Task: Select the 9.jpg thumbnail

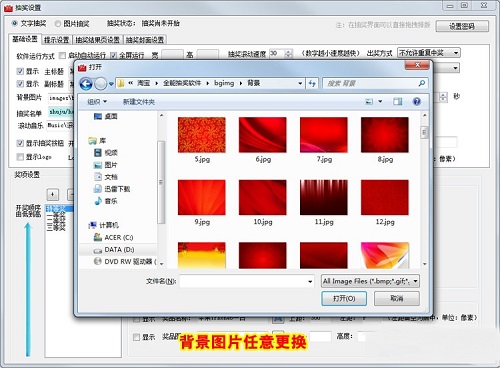Action: click(202, 197)
